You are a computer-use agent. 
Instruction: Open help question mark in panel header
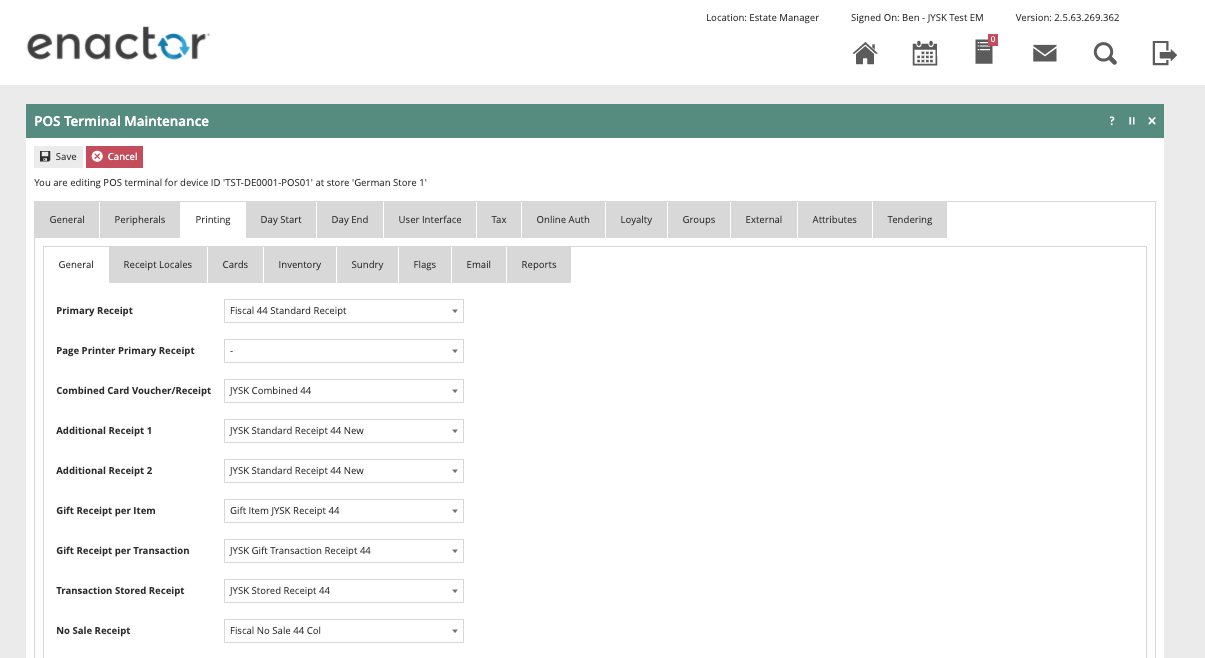1112,121
